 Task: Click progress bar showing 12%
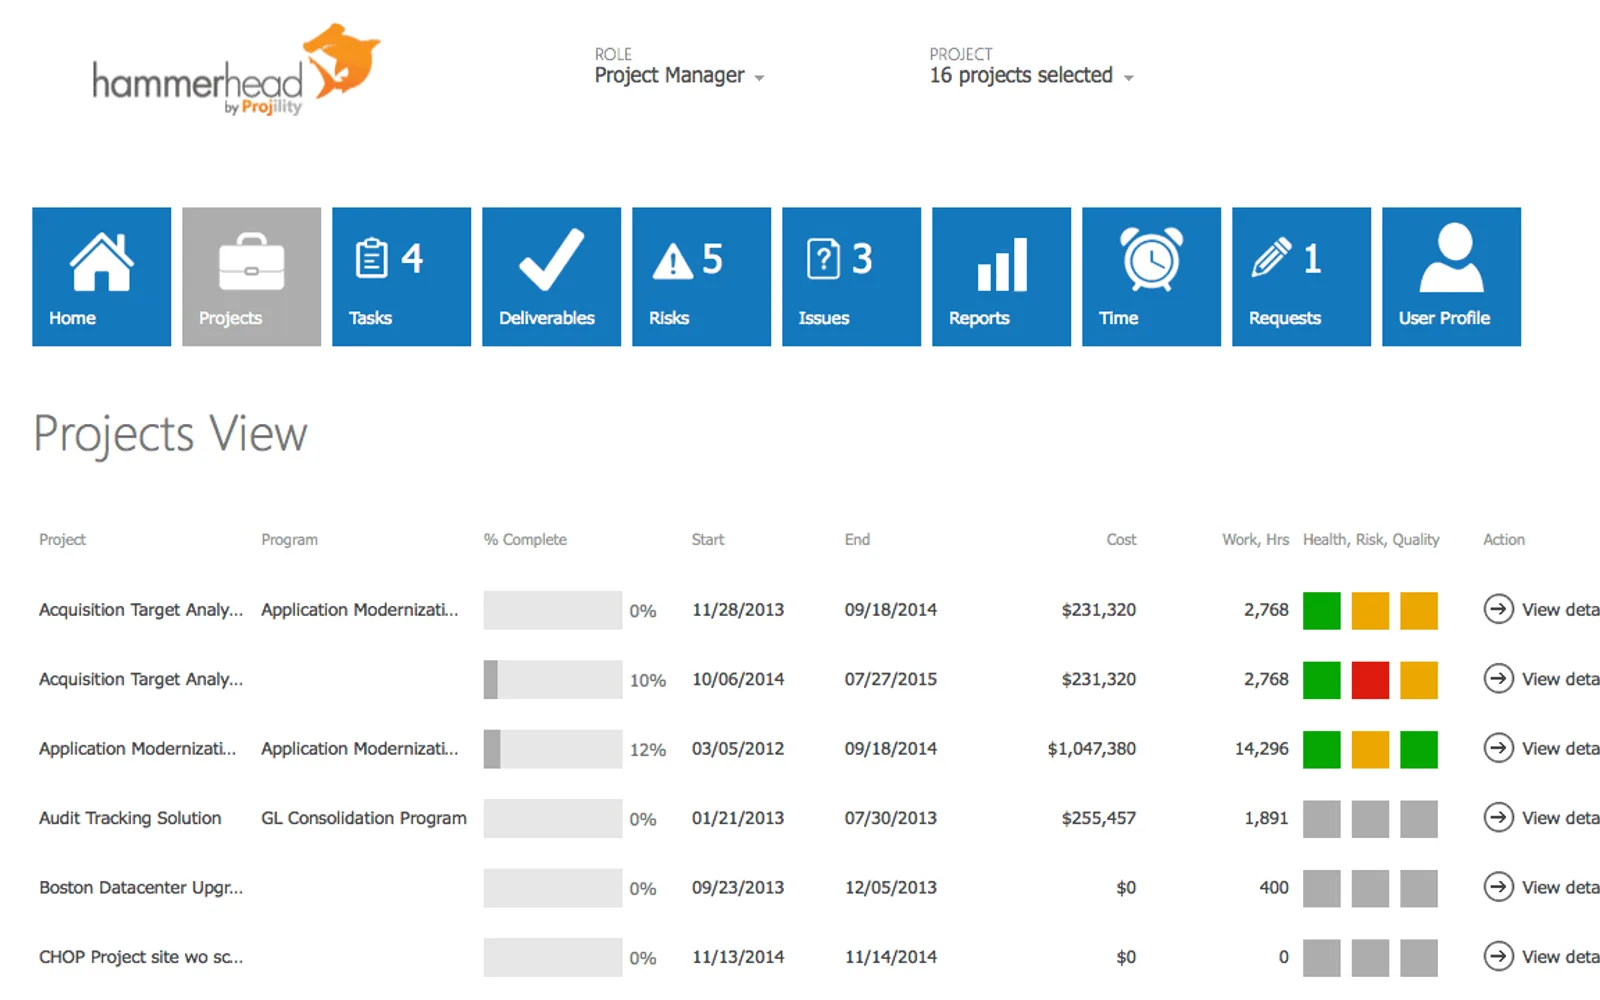(552, 749)
